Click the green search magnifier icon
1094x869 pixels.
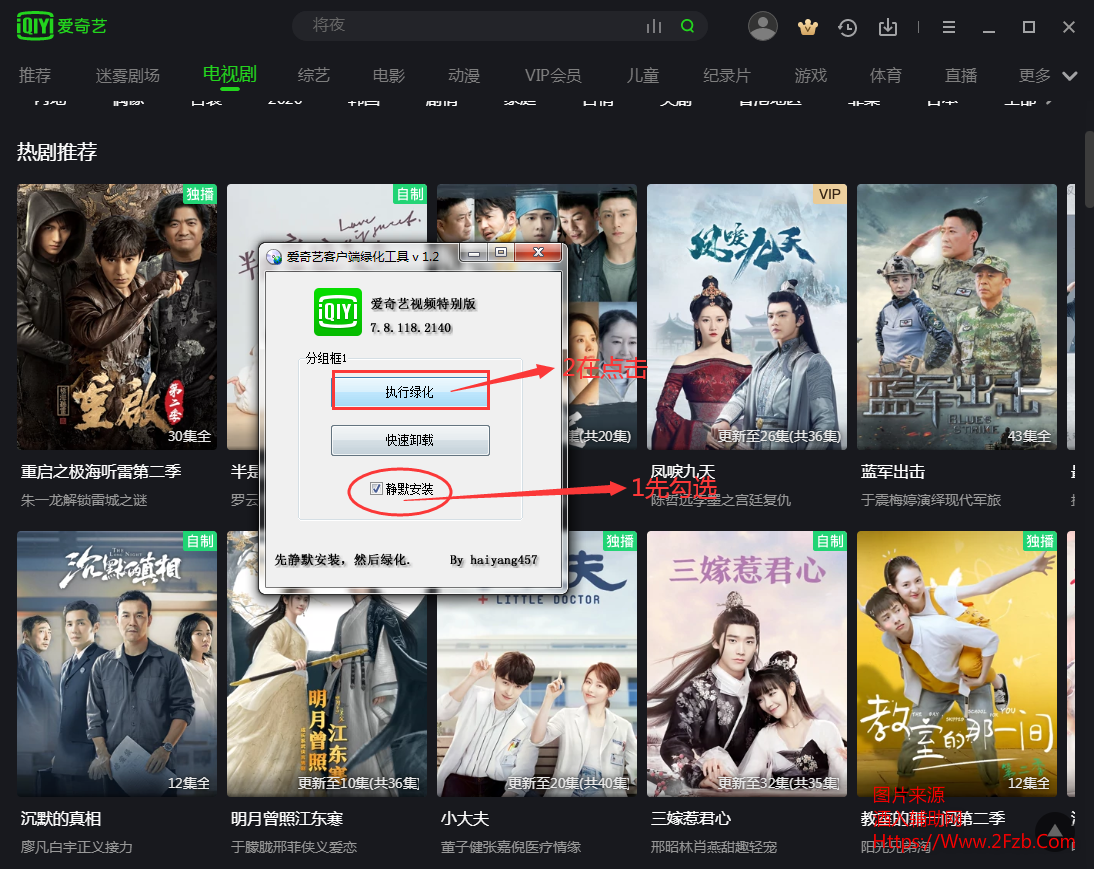(x=687, y=27)
